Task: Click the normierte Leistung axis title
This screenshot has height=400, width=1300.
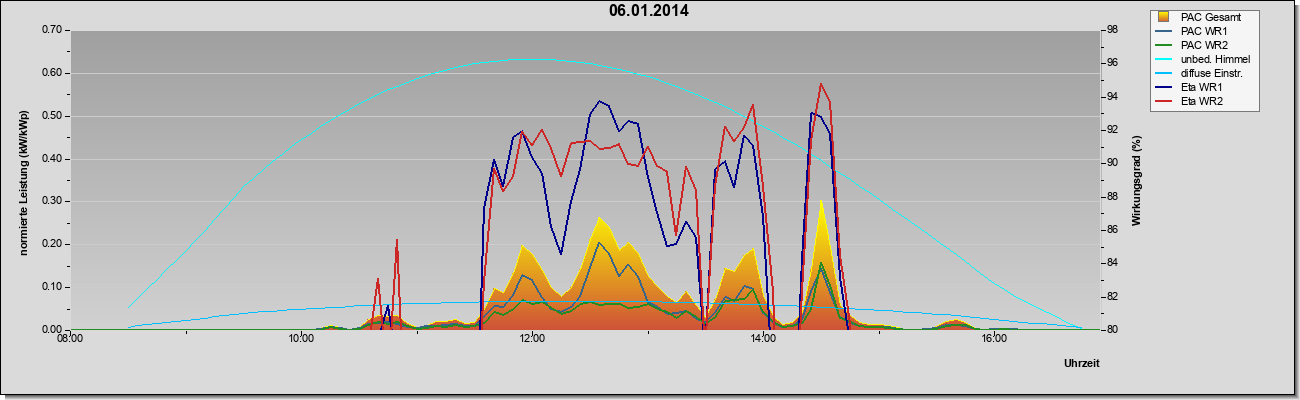Action: point(21,180)
